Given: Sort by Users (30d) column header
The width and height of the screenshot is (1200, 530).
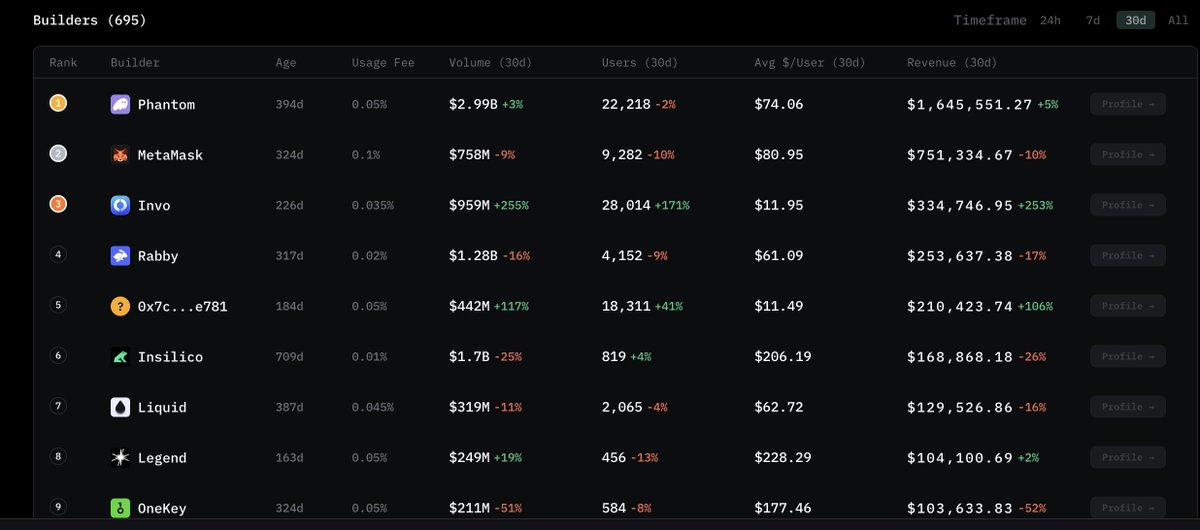Looking at the screenshot, I should (x=640, y=63).
